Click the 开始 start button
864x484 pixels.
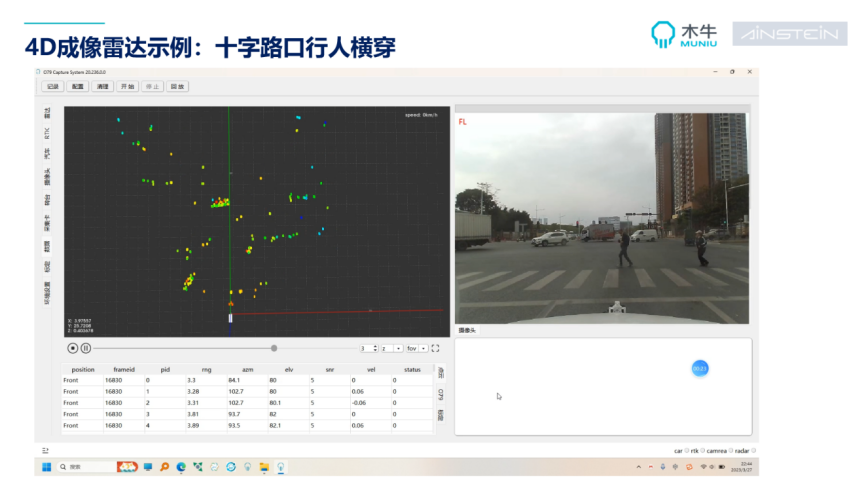(x=127, y=87)
